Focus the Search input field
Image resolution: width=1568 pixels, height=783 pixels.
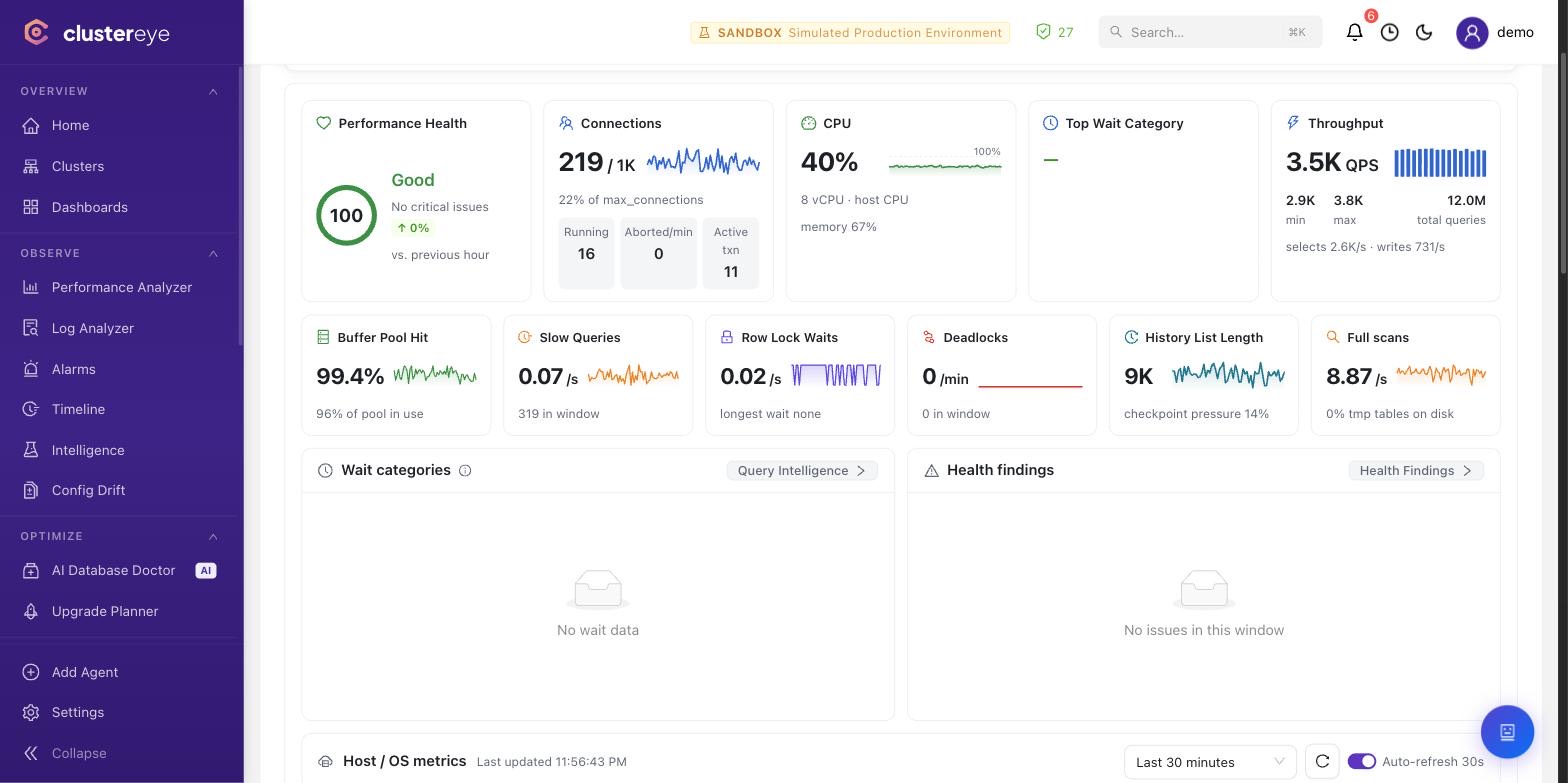pyautogui.click(x=1210, y=32)
